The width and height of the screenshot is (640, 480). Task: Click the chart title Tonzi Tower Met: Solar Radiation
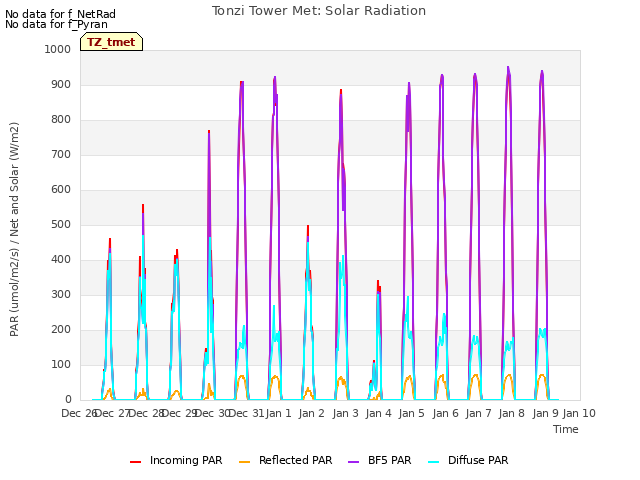point(319,11)
